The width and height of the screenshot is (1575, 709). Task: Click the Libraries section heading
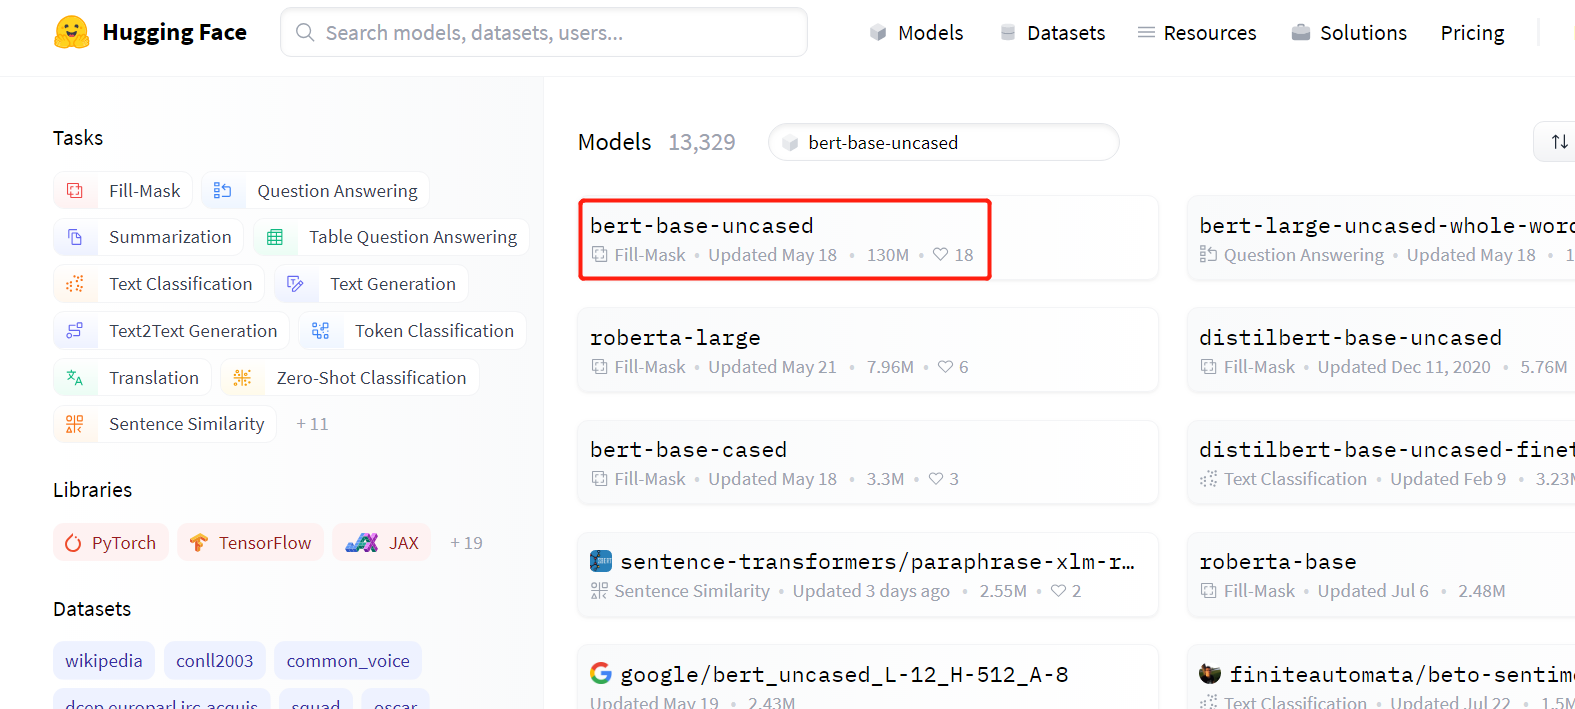(93, 490)
